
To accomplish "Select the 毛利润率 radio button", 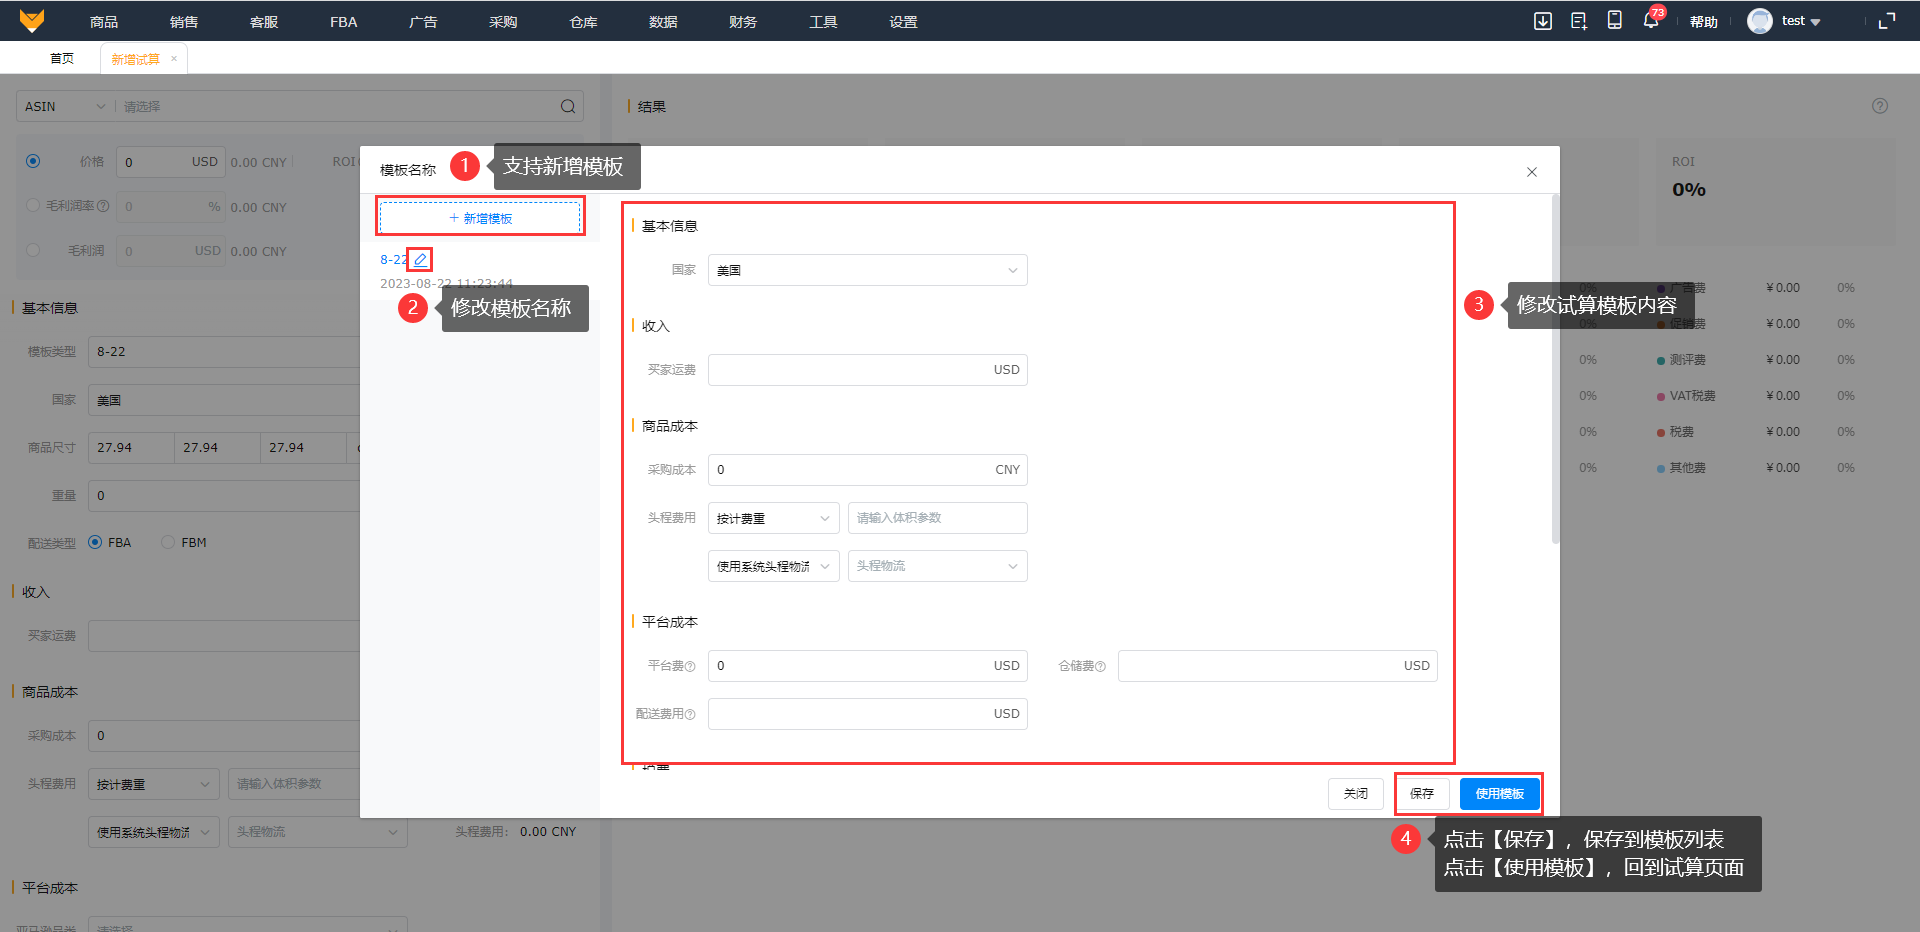I will click(33, 205).
